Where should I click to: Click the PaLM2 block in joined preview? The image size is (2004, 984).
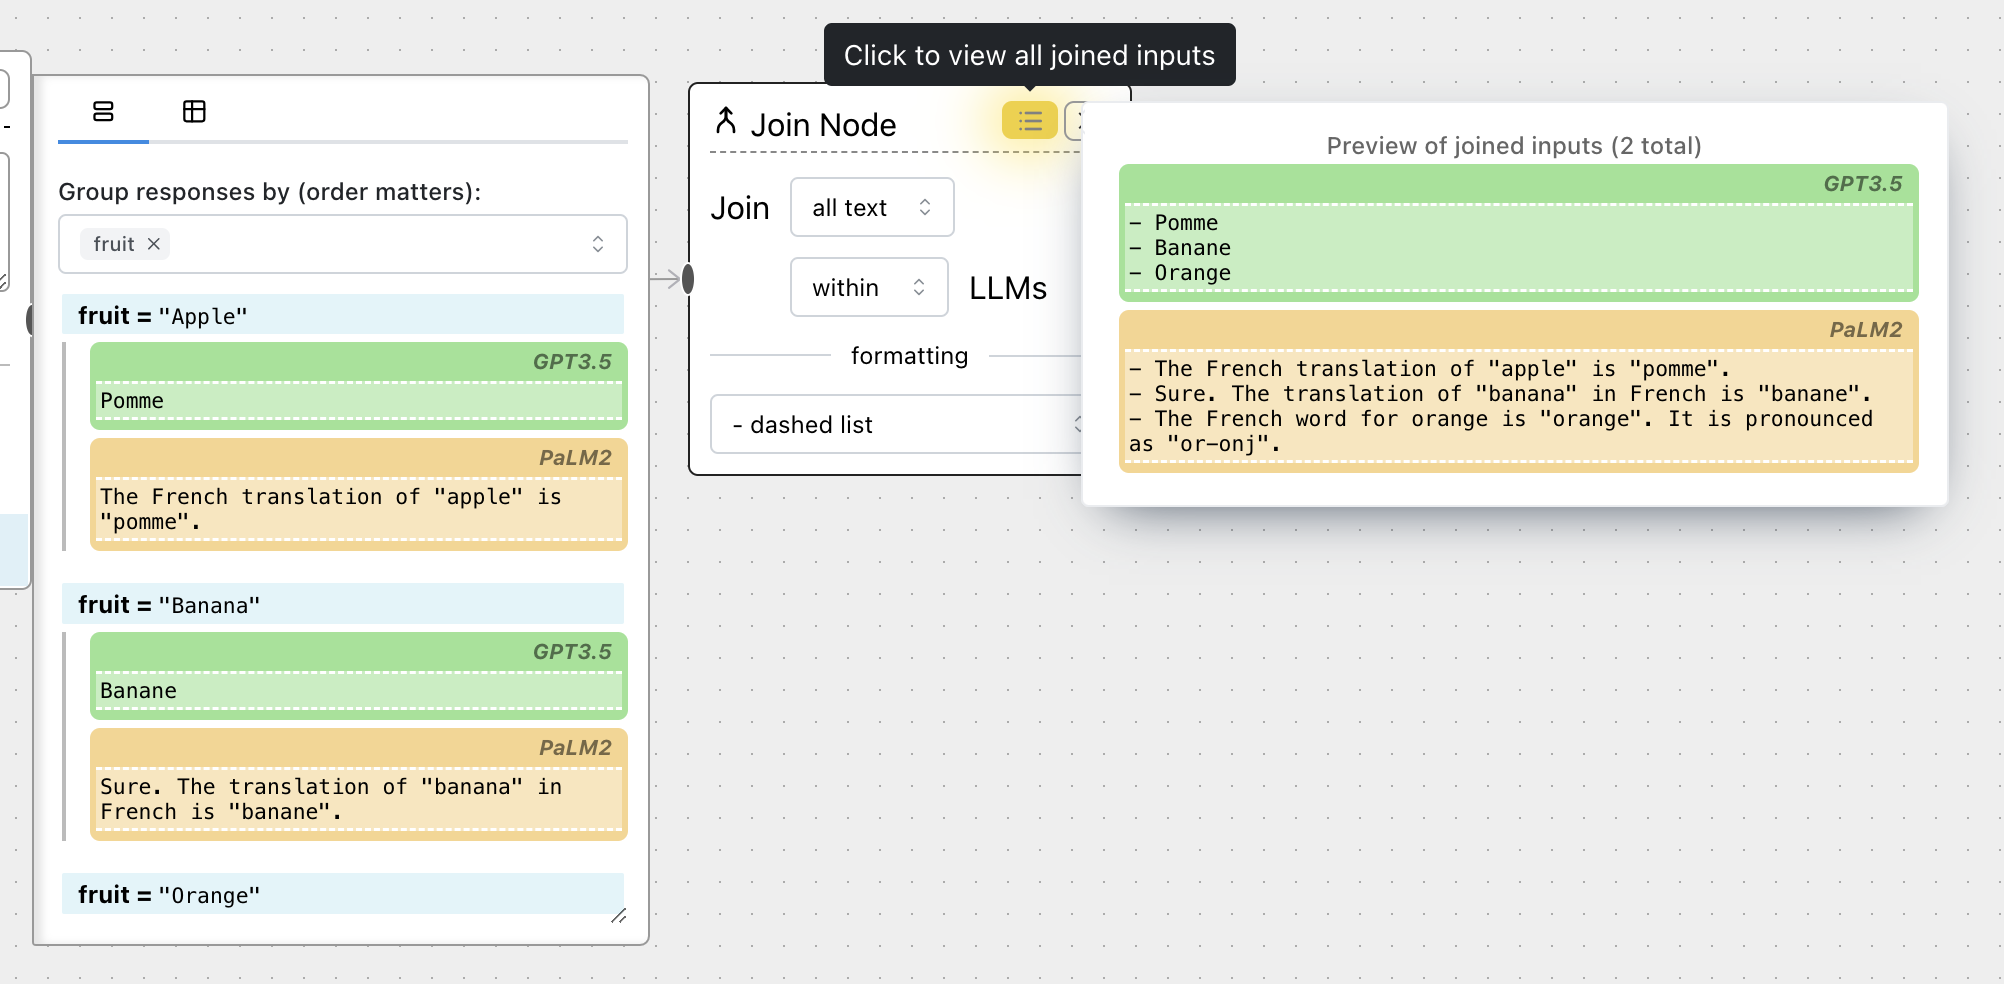point(1517,392)
